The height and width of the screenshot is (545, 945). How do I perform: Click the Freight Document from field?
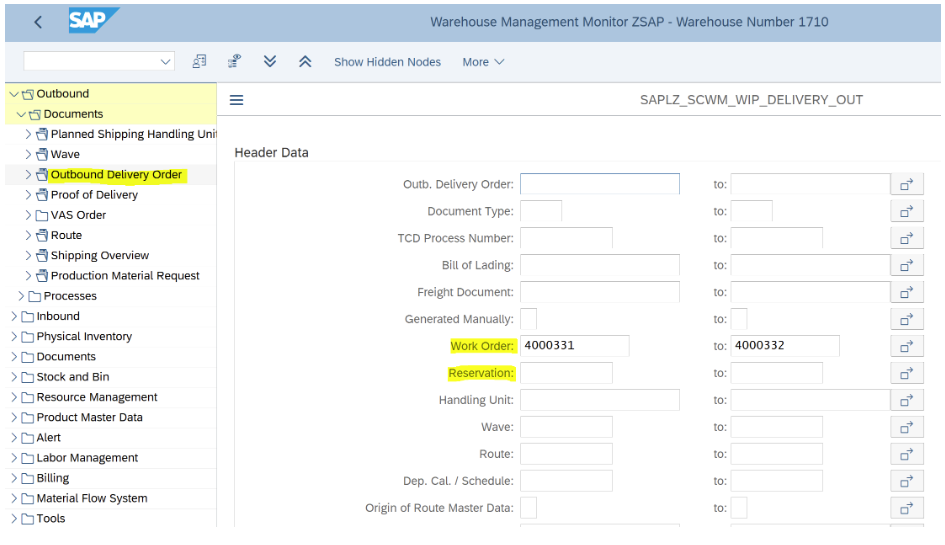point(600,292)
